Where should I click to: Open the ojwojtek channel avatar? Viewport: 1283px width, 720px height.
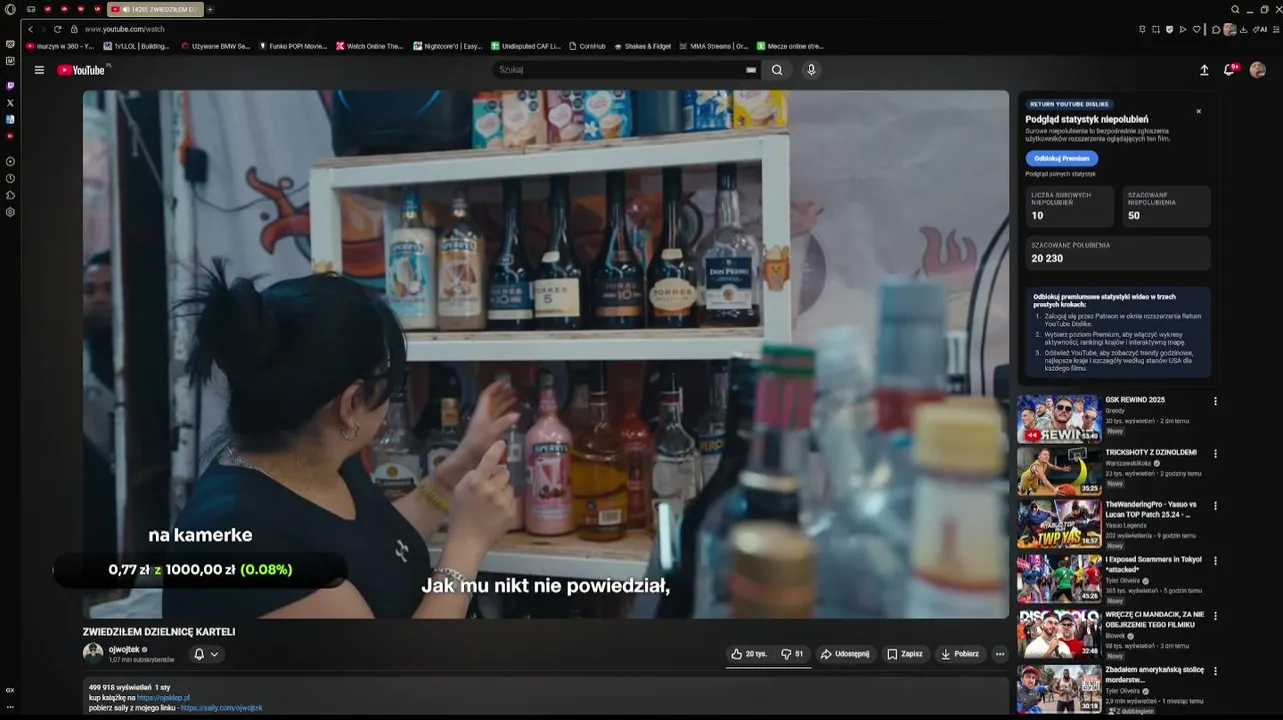[93, 653]
